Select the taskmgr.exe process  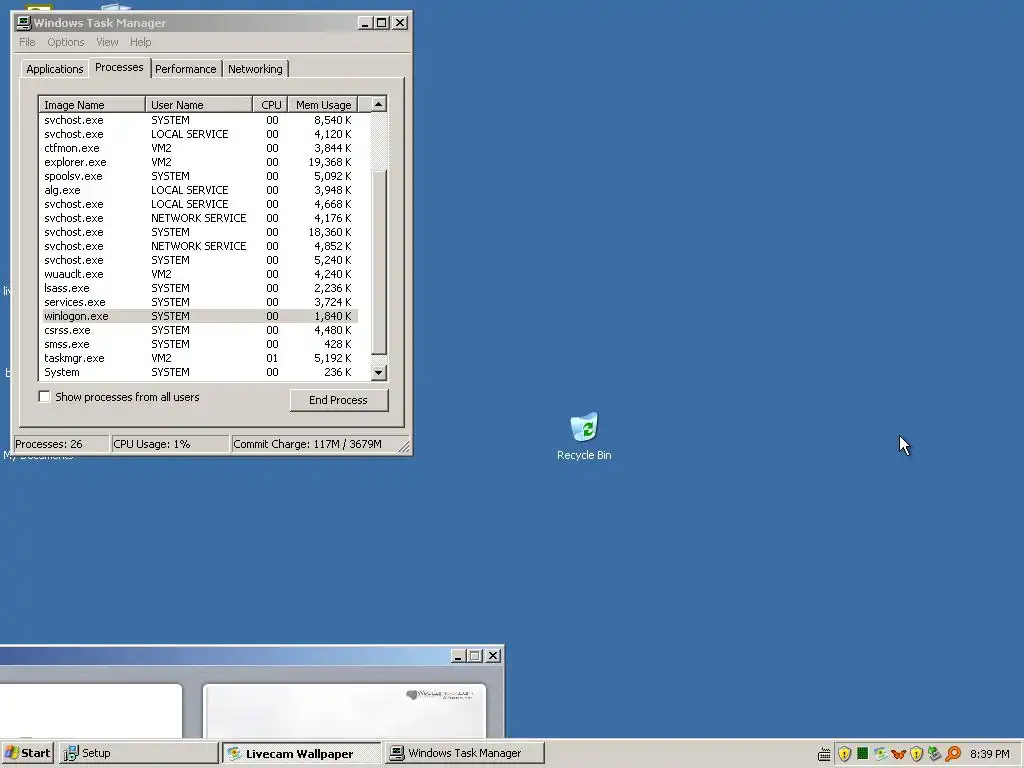198,359
